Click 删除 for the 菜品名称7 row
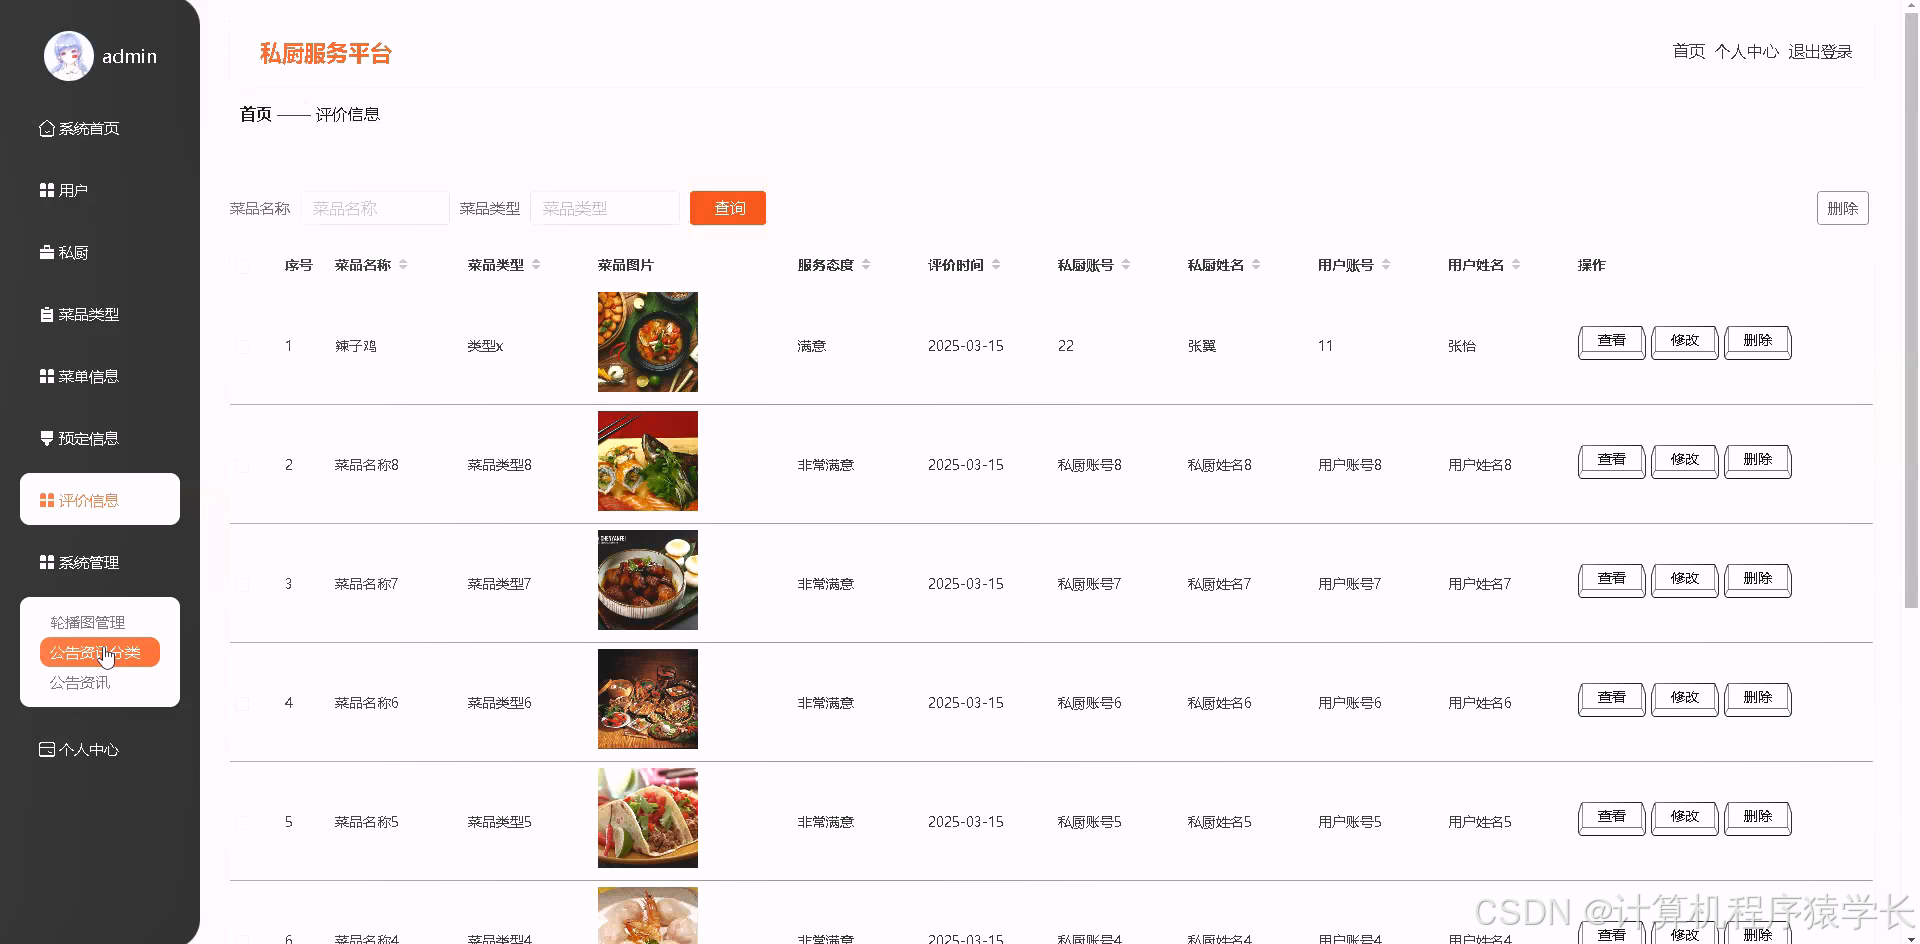This screenshot has width=1920, height=944. tap(1758, 580)
